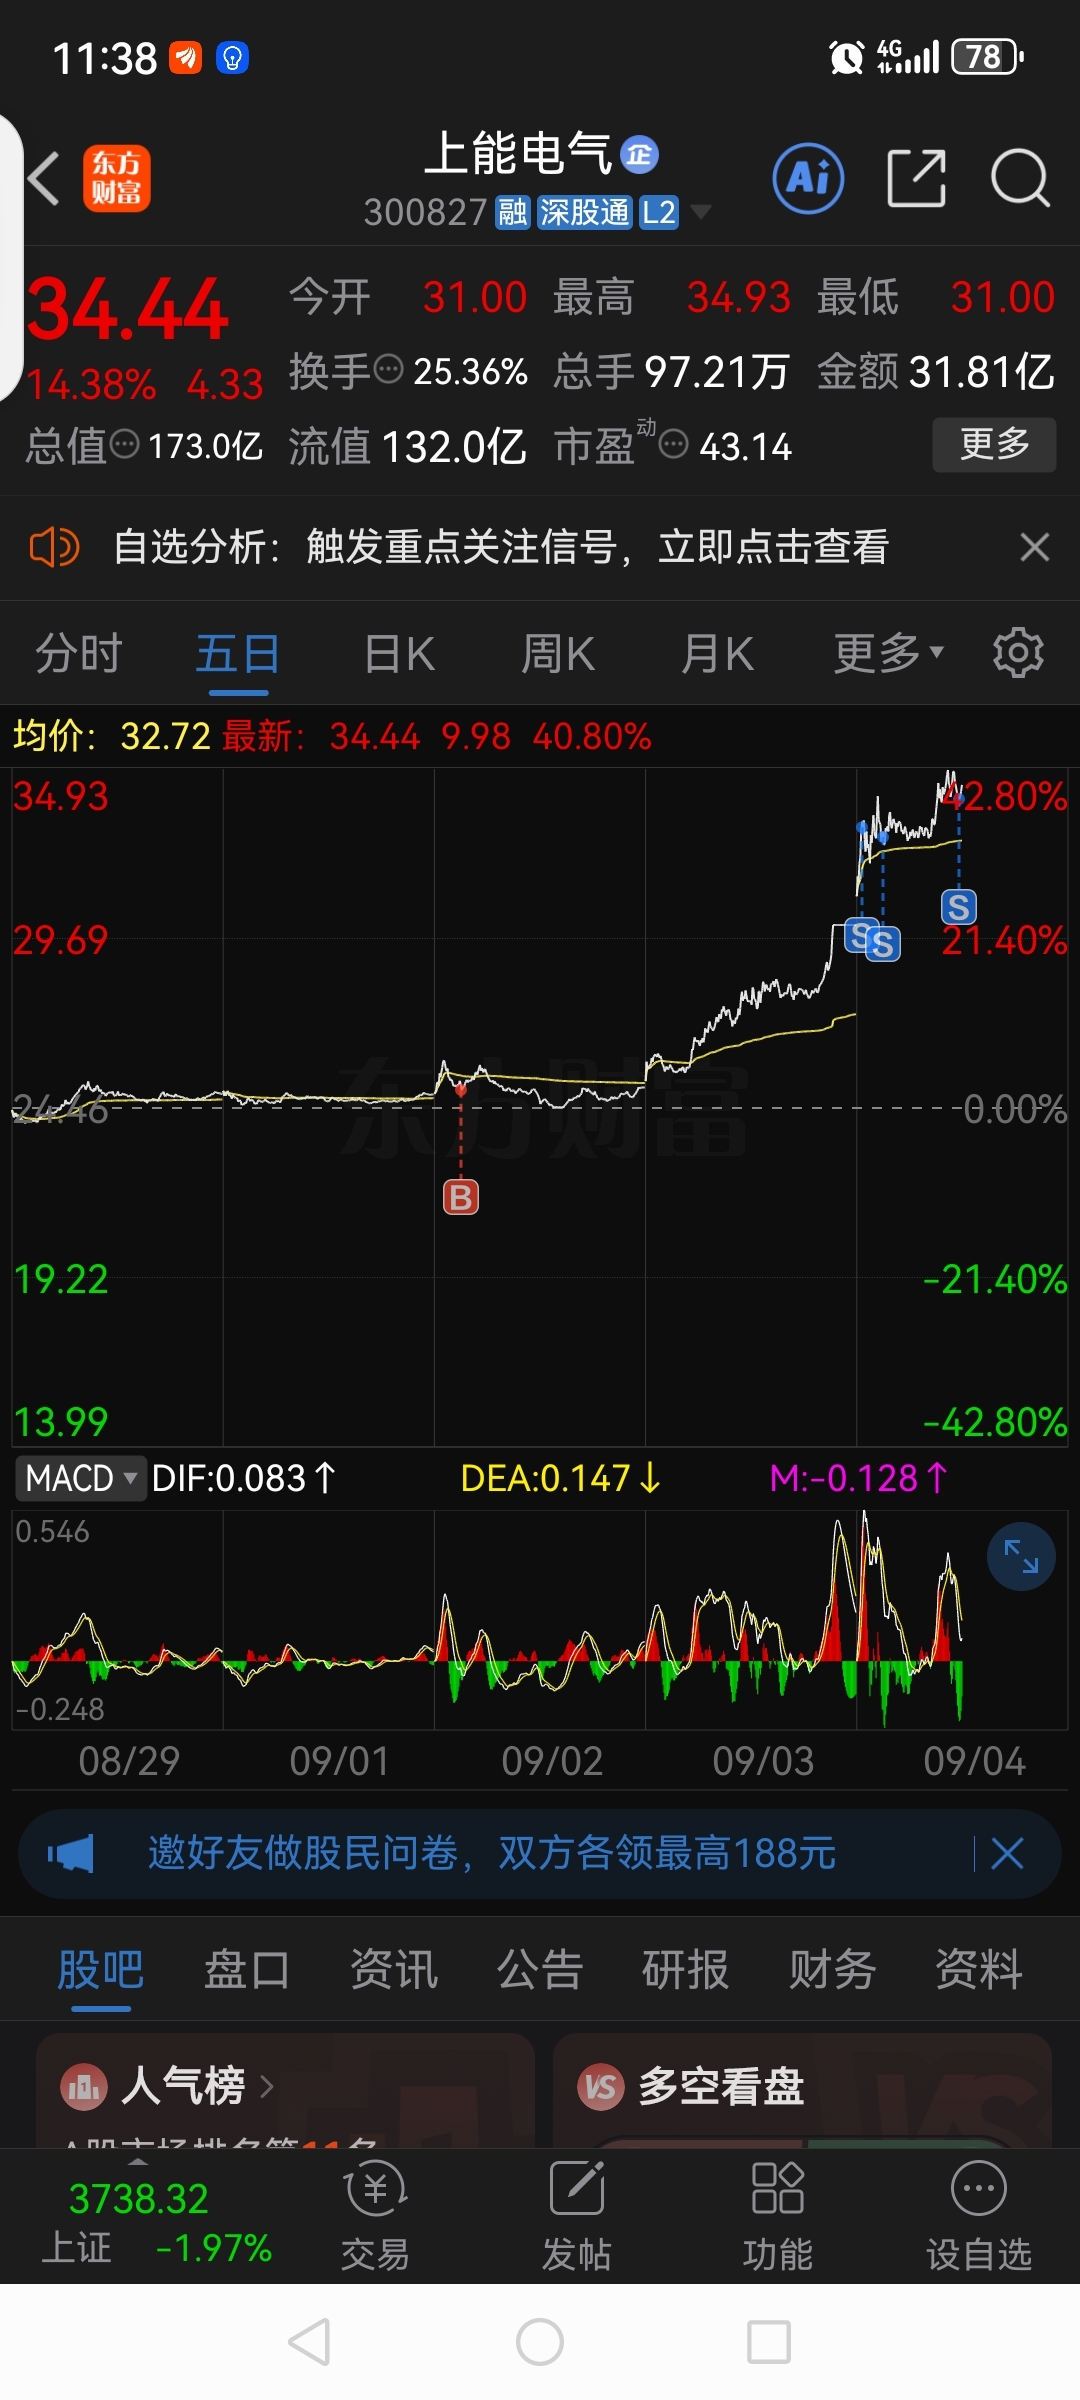This screenshot has width=1080, height=2400.
Task: Tap the fullscreen expand chart icon
Action: pyautogui.click(x=1021, y=1557)
